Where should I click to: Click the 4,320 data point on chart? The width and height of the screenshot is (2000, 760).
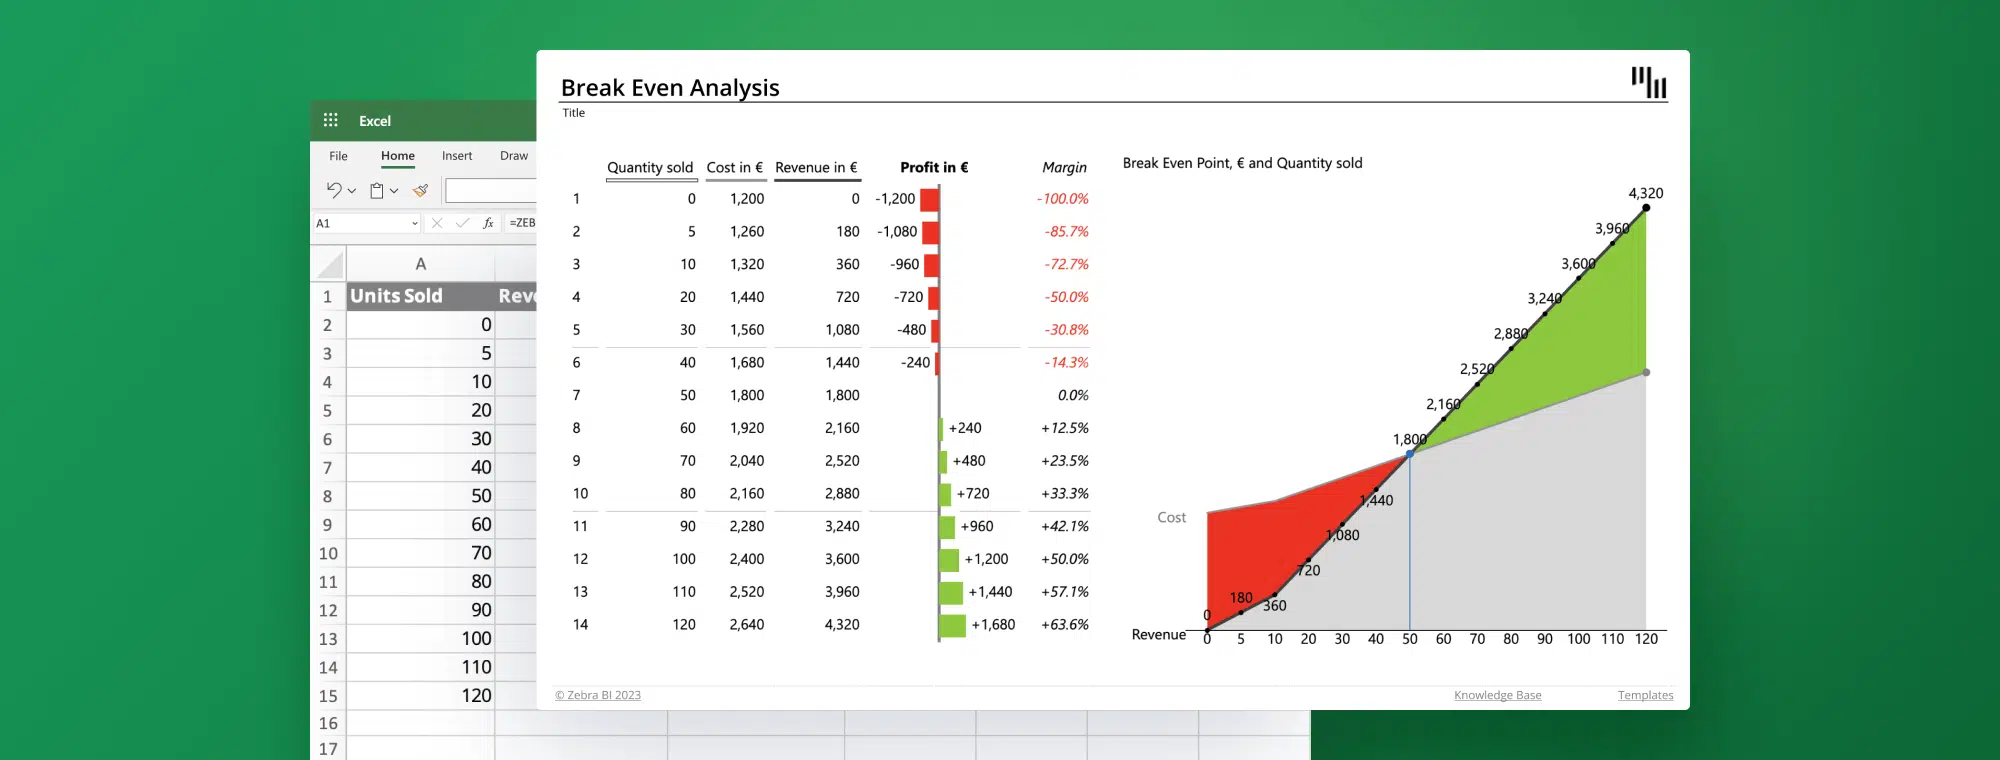tap(1646, 208)
